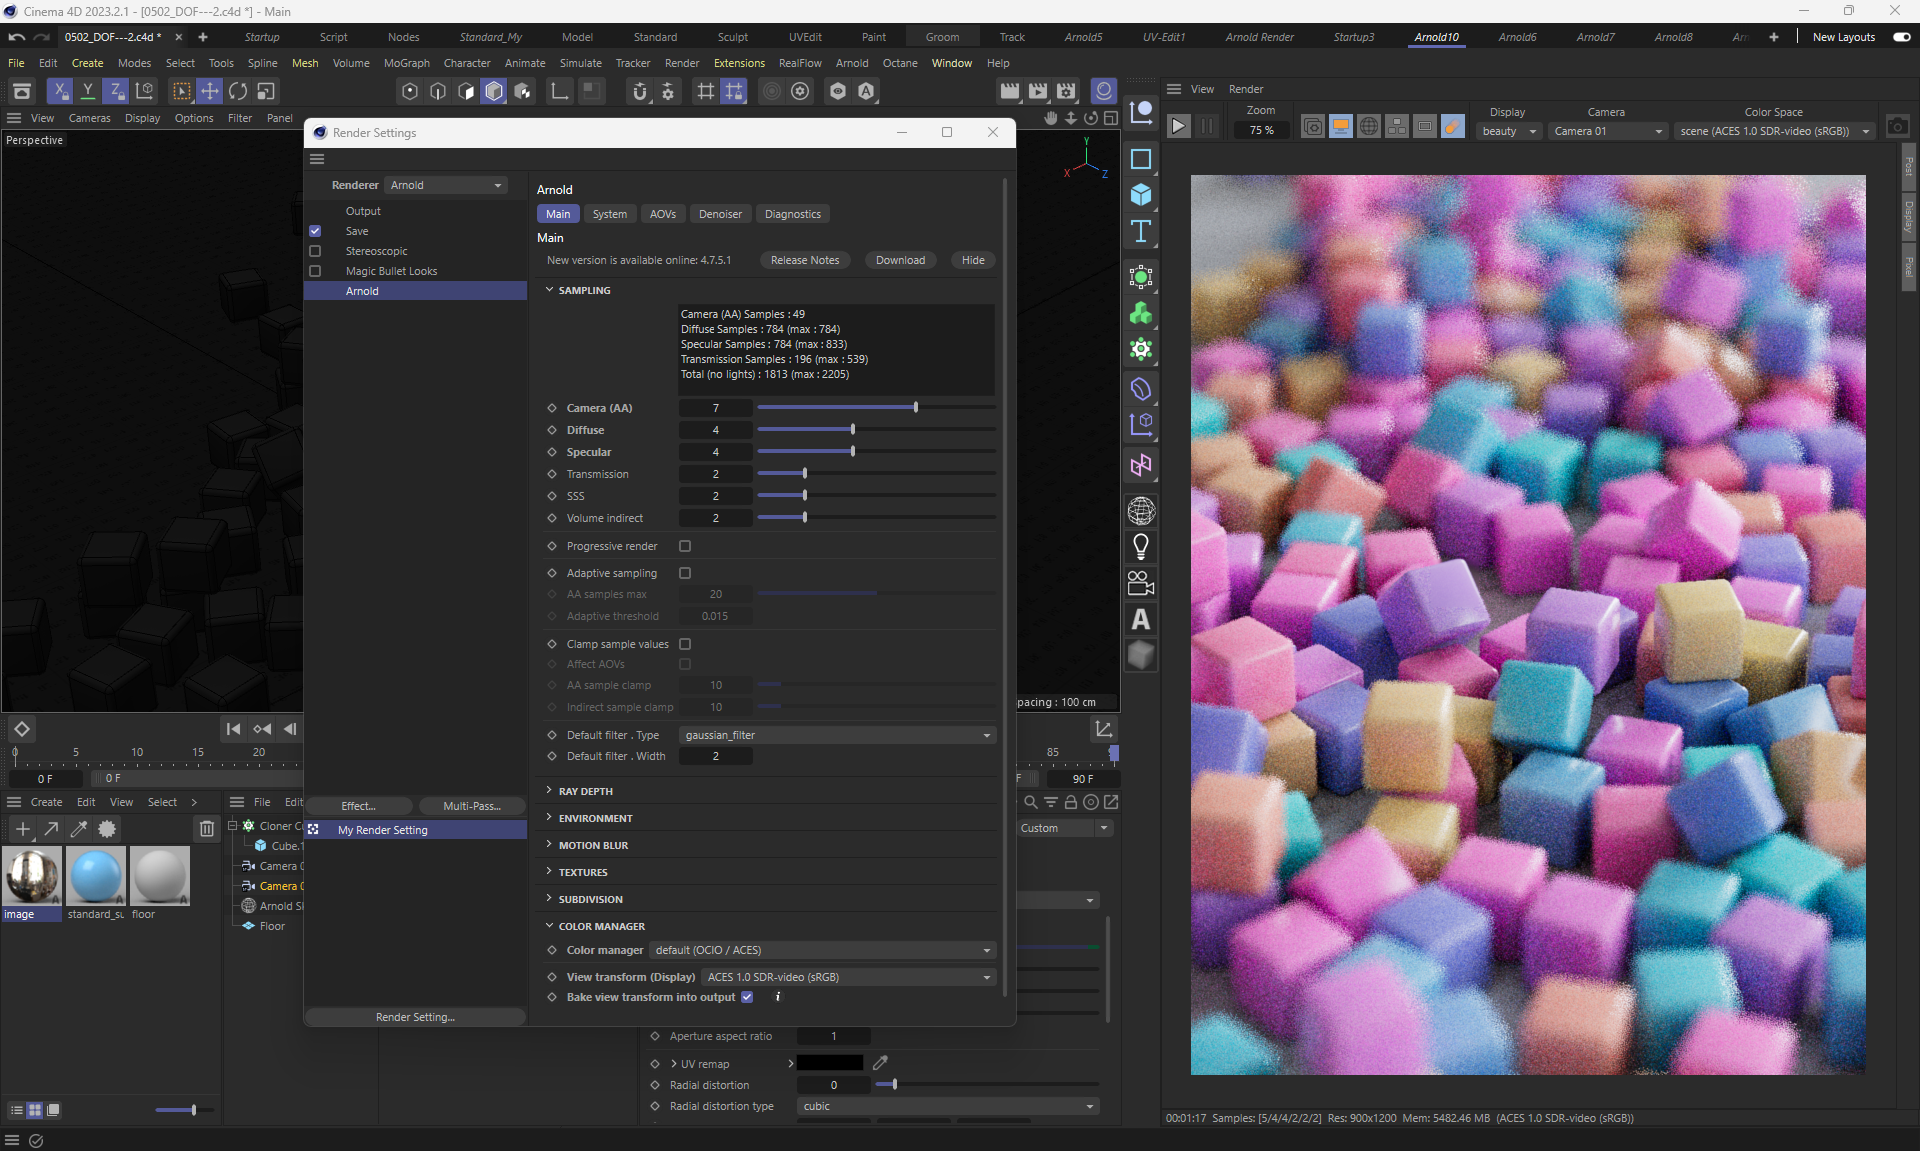Adjust the Camera (AA) samples slider
Viewport: 1920px width, 1151px height.
click(915, 408)
